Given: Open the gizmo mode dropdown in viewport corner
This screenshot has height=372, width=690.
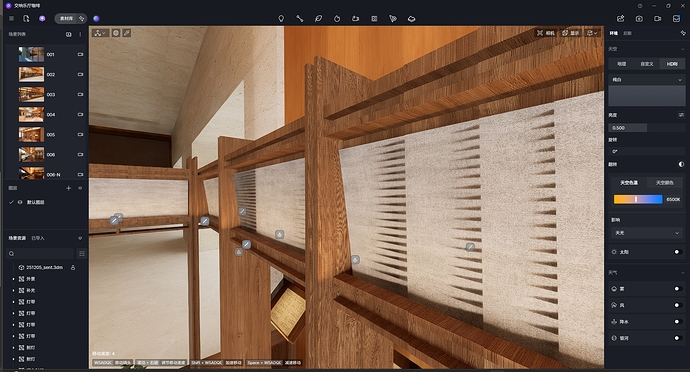Looking at the screenshot, I should (100, 33).
